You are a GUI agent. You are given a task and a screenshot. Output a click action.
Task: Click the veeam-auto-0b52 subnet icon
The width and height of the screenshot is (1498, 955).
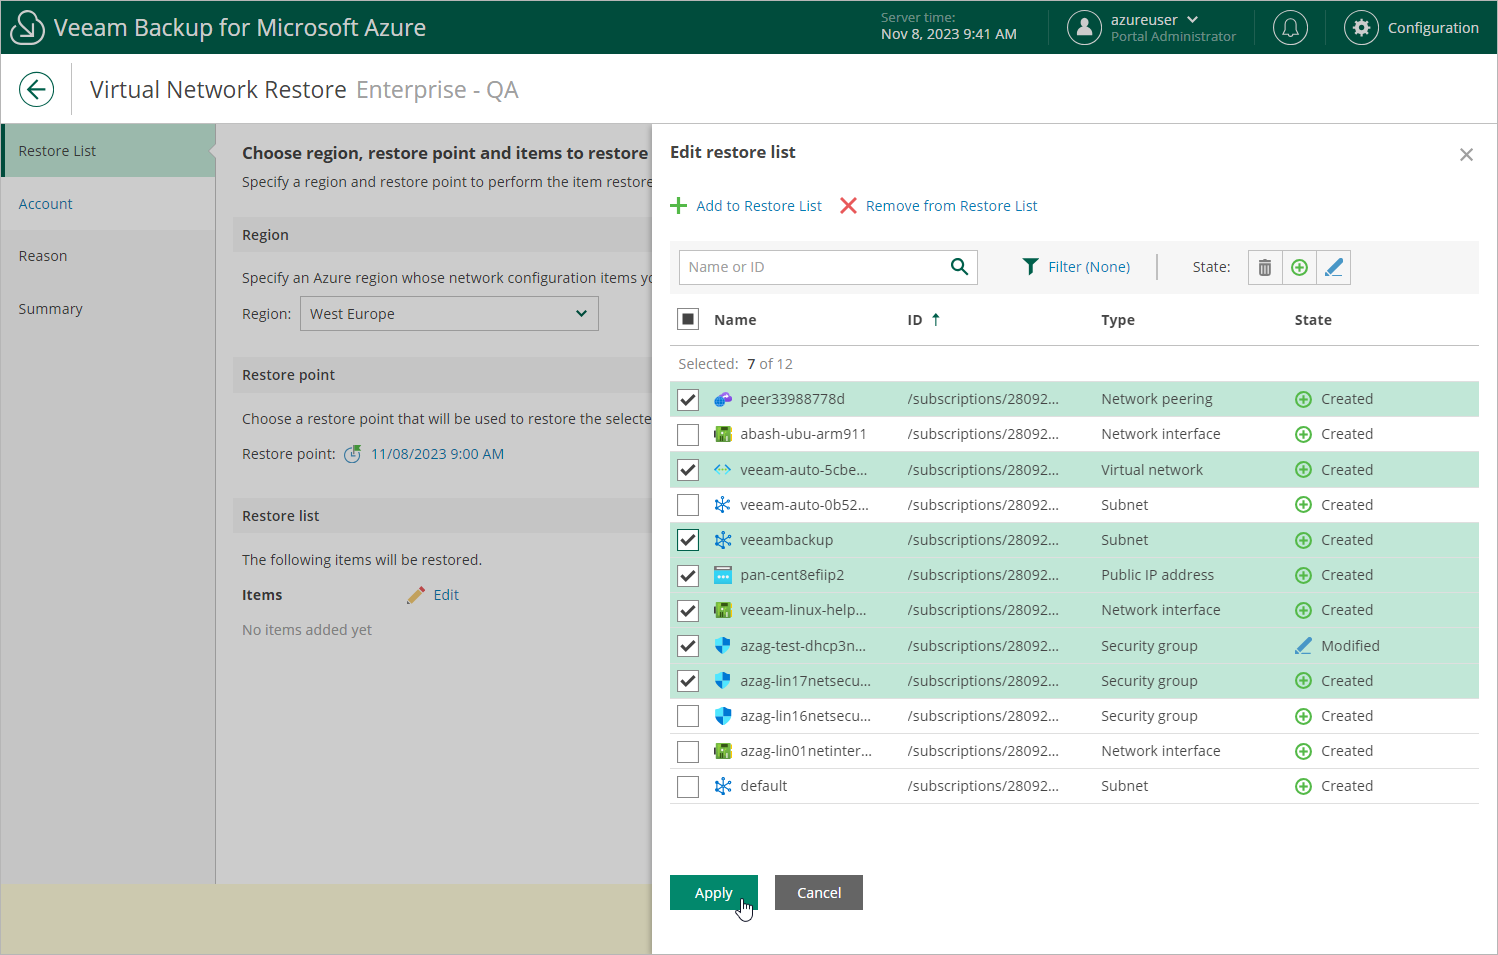pyautogui.click(x=723, y=505)
